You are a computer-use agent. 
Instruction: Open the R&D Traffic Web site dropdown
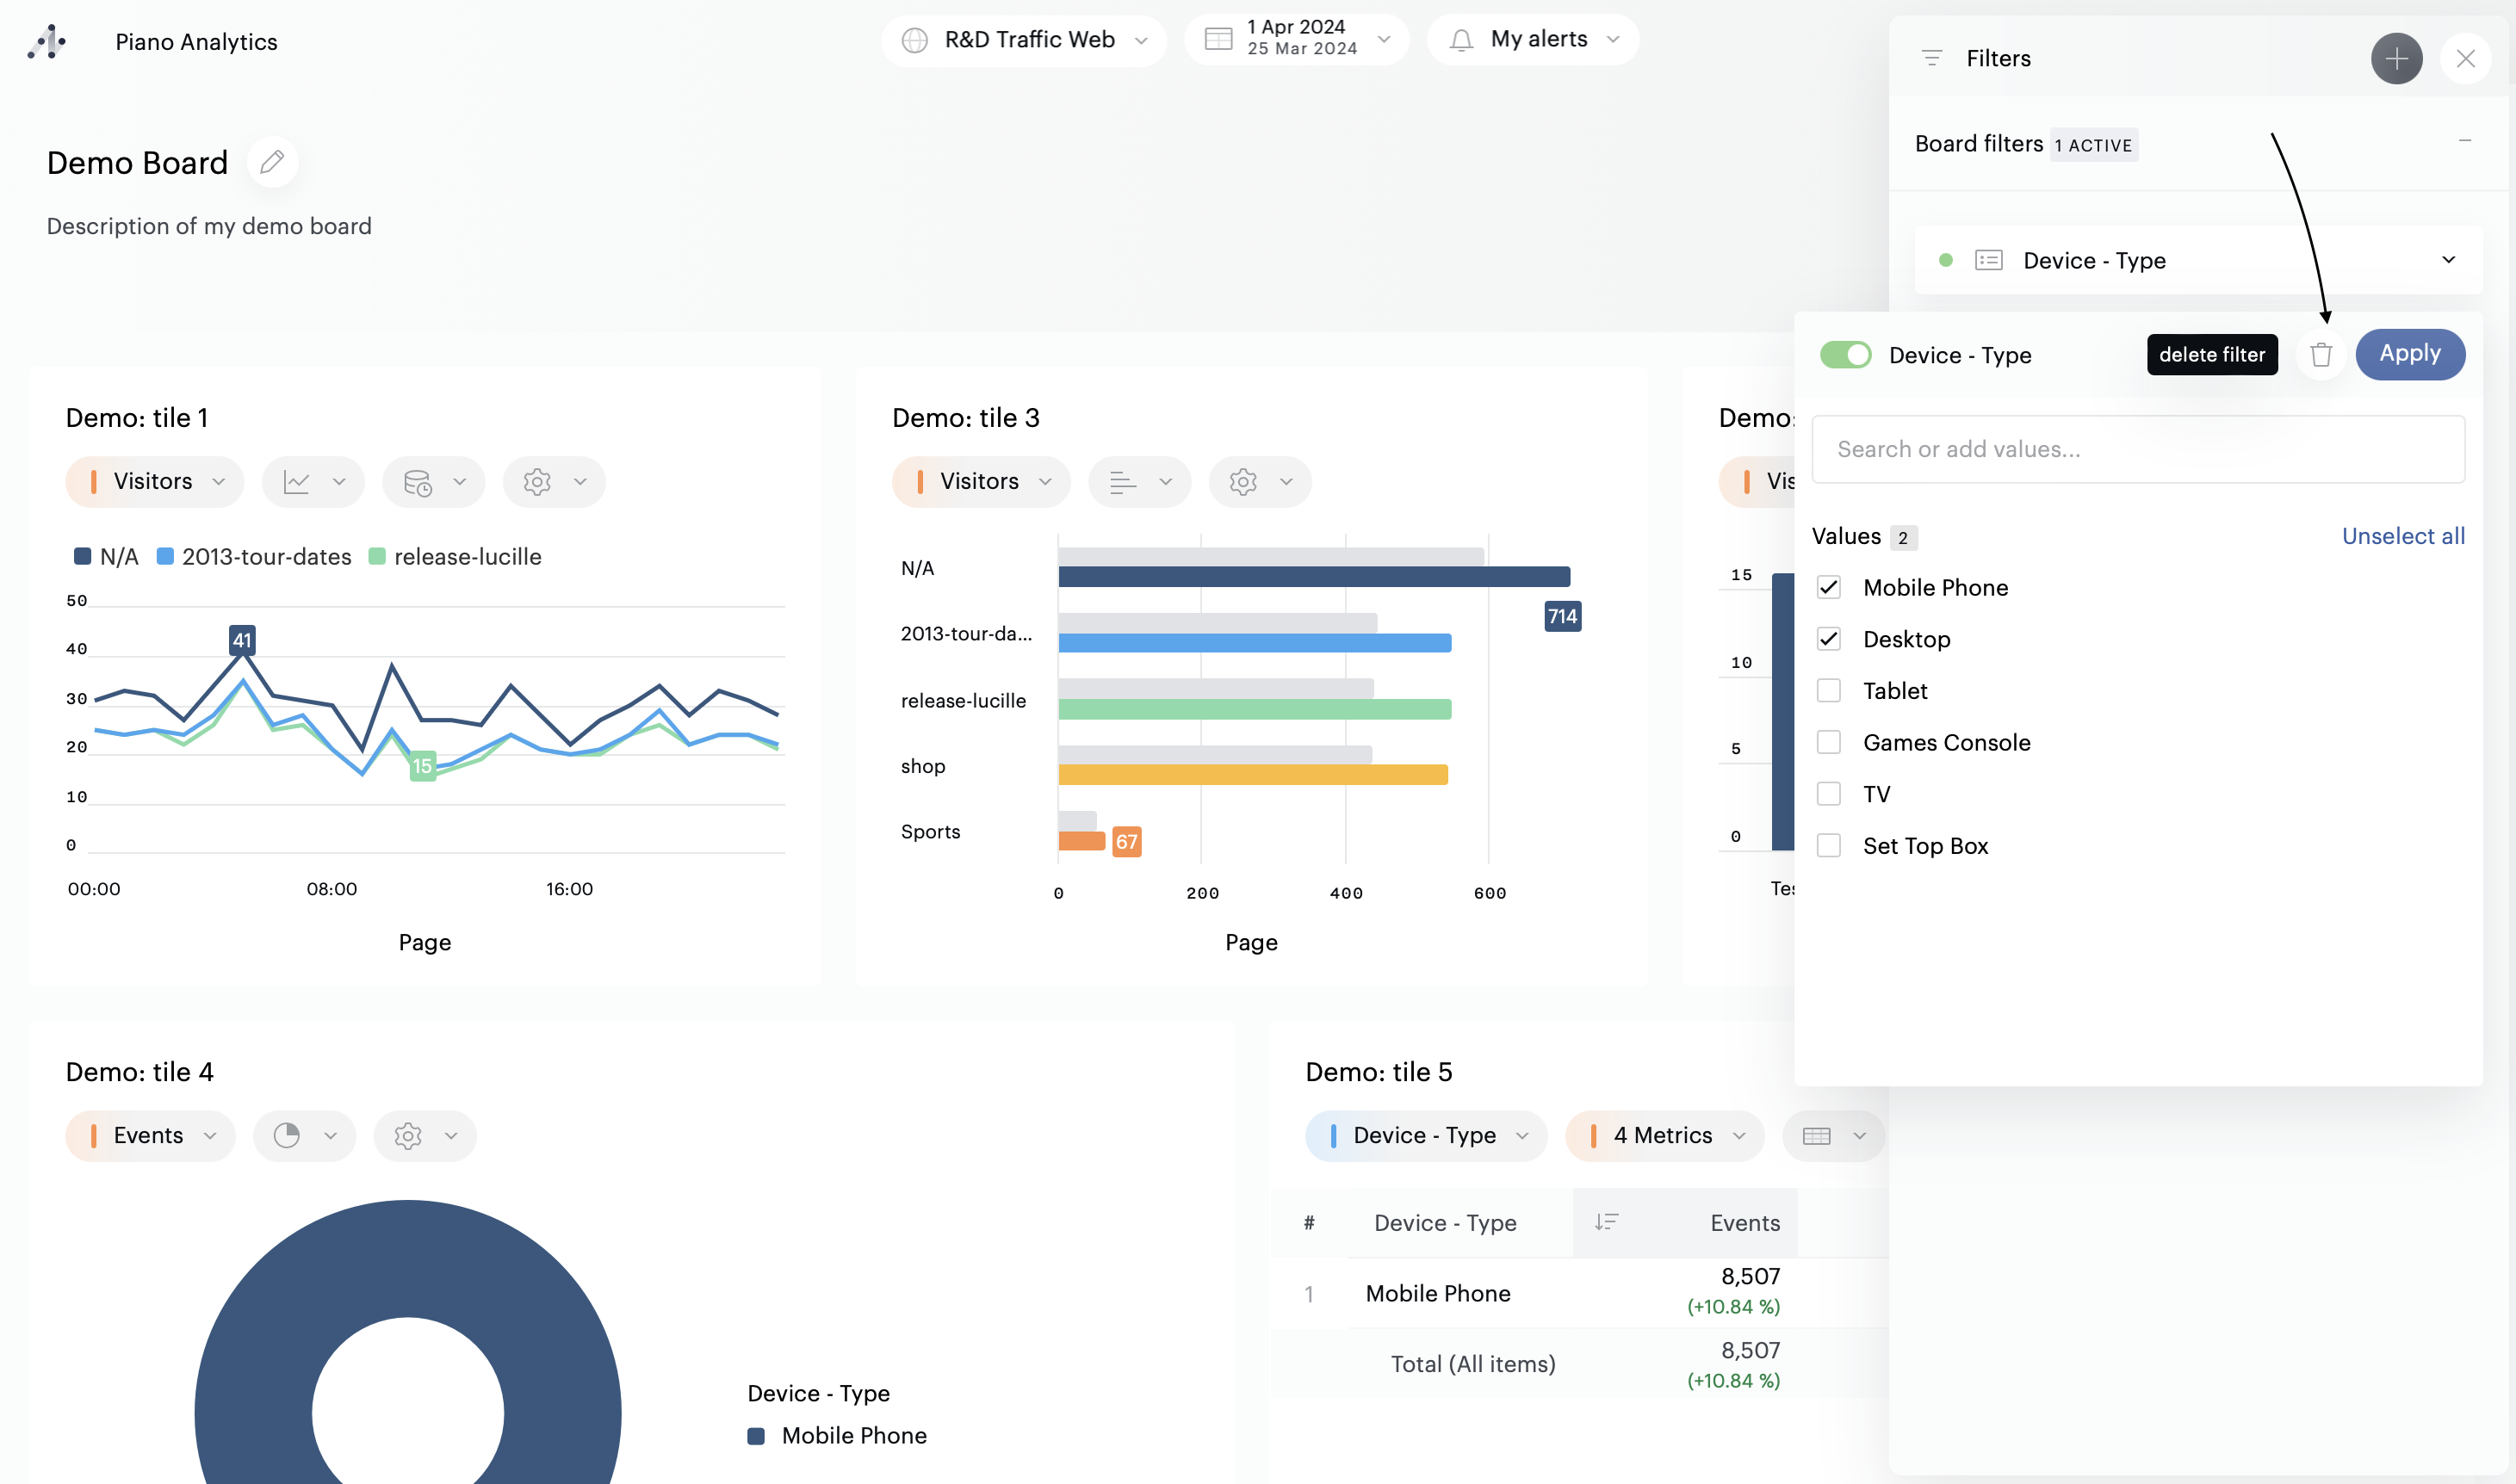click(x=1023, y=40)
